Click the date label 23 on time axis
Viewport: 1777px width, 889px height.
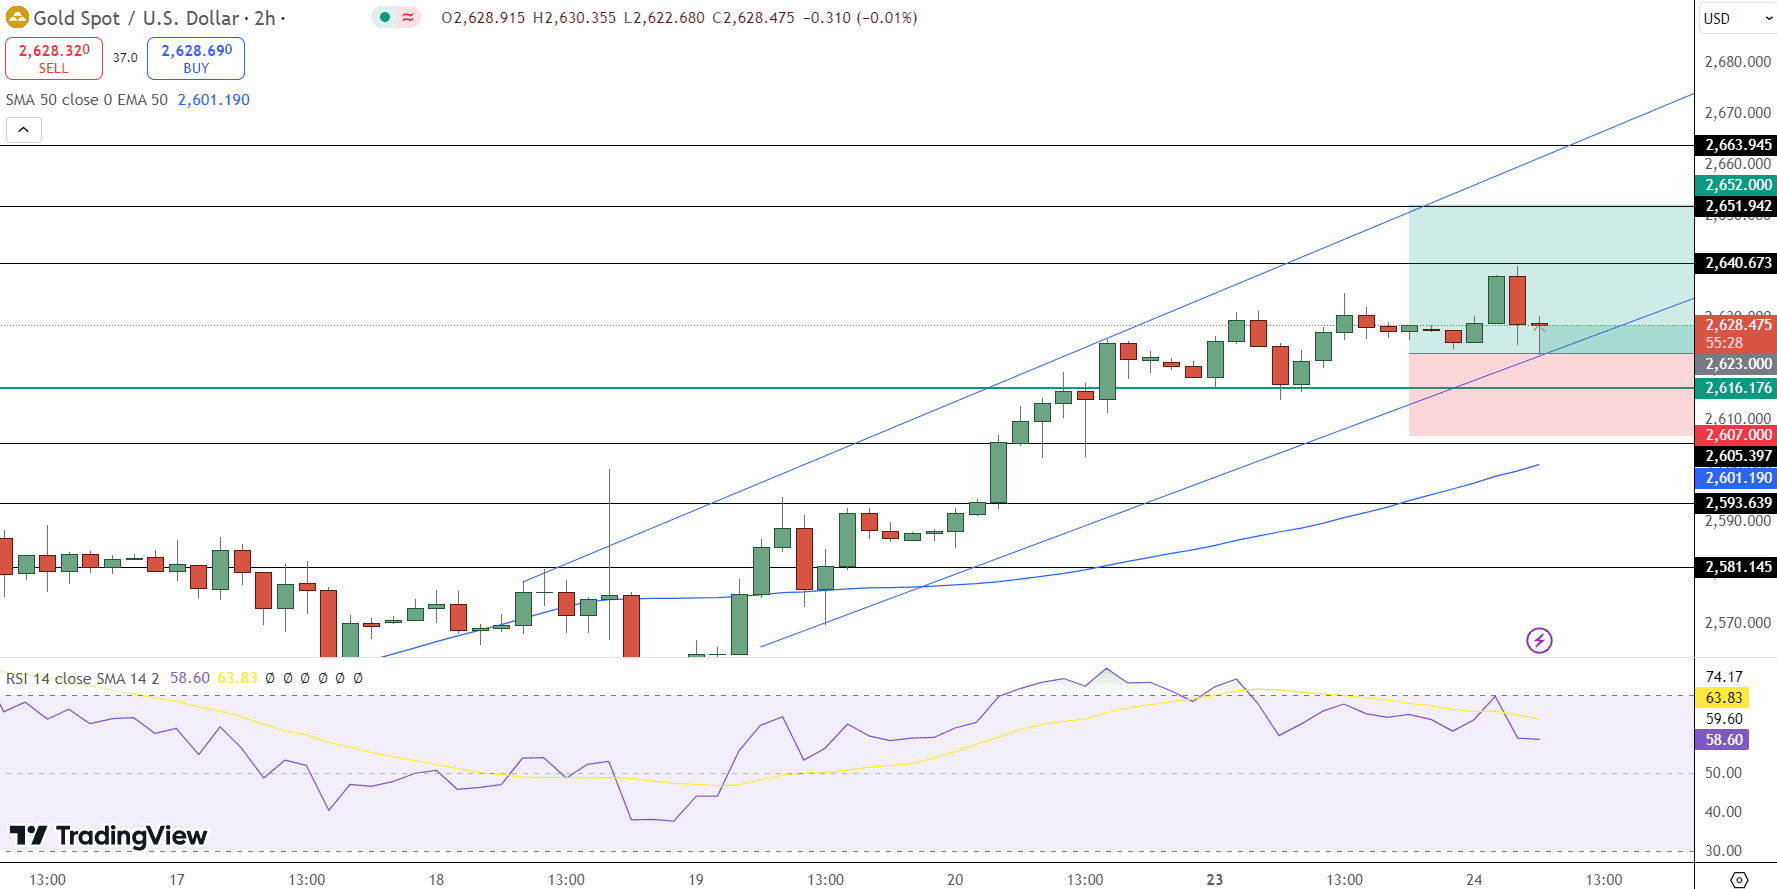pos(1214,880)
